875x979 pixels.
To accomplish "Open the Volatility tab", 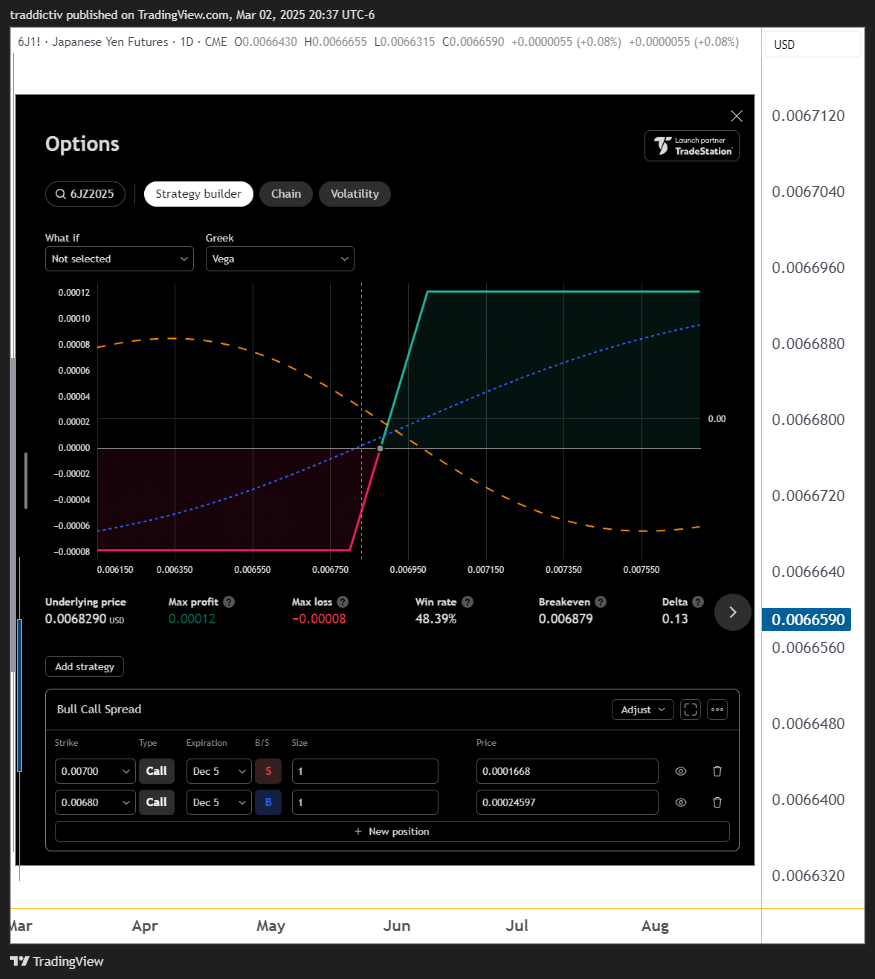I will (x=355, y=194).
